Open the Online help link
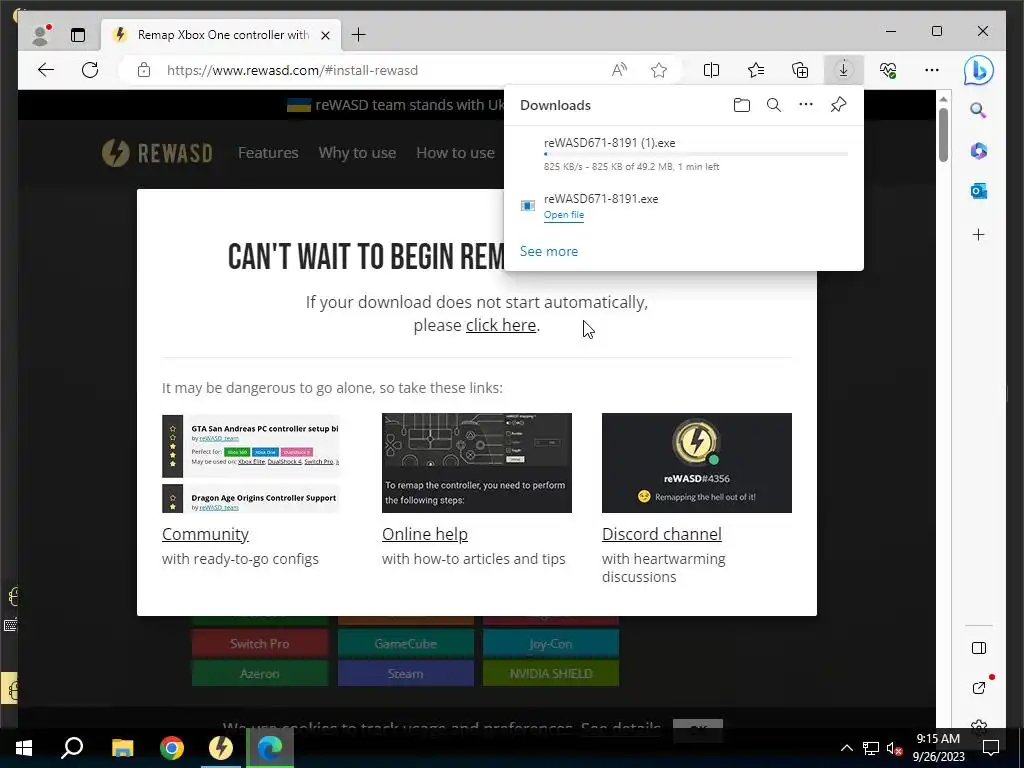Viewport: 1024px width, 768px height. click(x=424, y=534)
